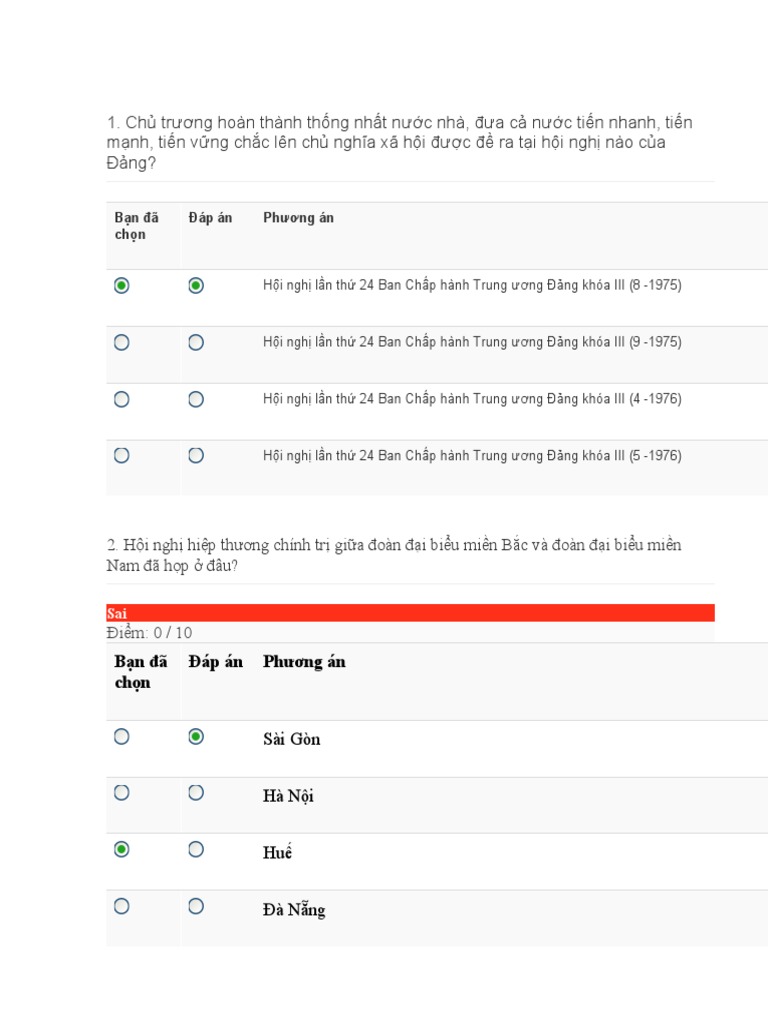This screenshot has width=768, height=1024.
Task: Choose 'Bạn đã chọn' radio for option (9 -1975)
Action: point(122,342)
